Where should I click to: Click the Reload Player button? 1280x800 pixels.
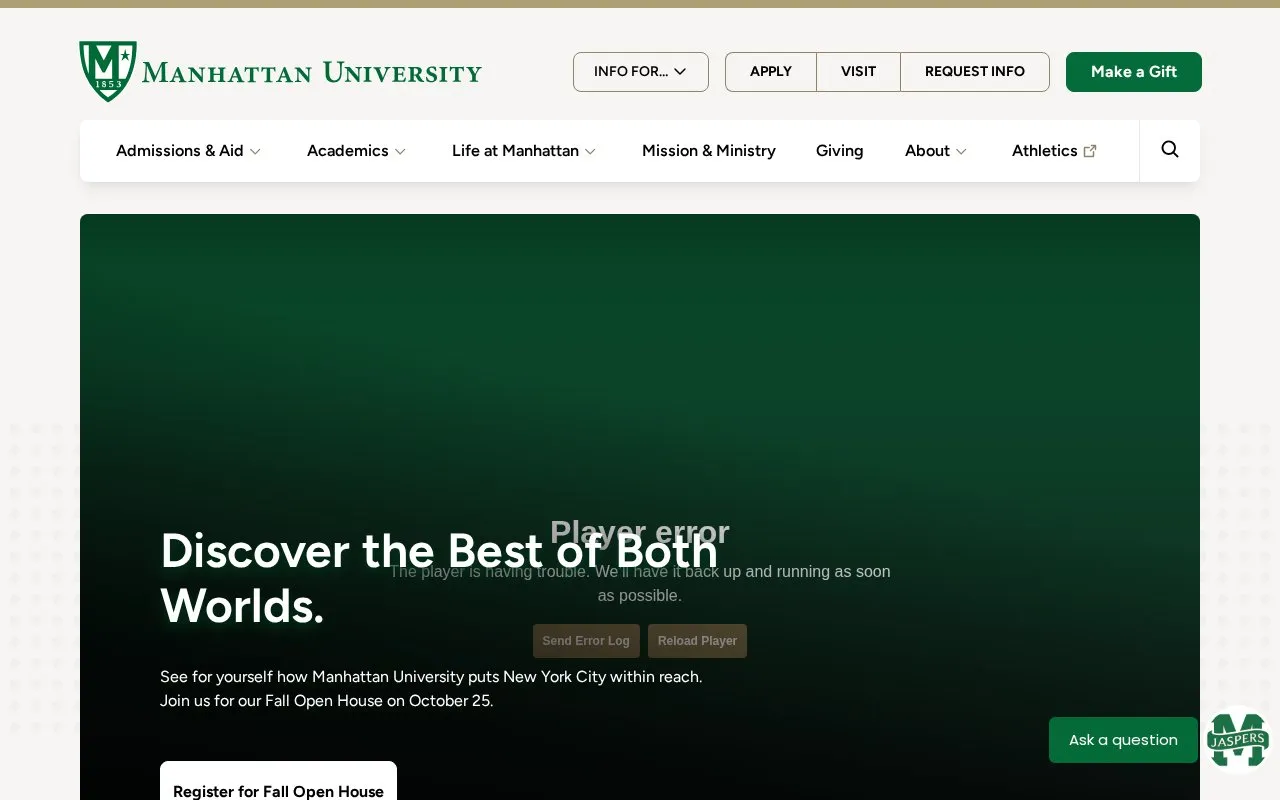coord(697,641)
